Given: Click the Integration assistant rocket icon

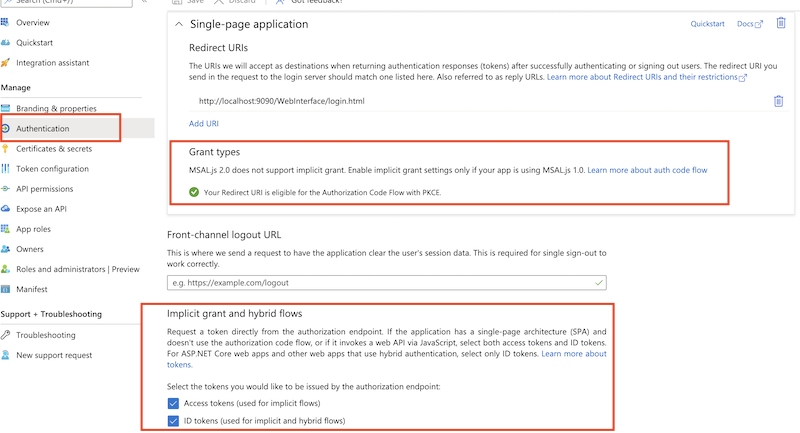Looking at the screenshot, I should (x=5, y=63).
